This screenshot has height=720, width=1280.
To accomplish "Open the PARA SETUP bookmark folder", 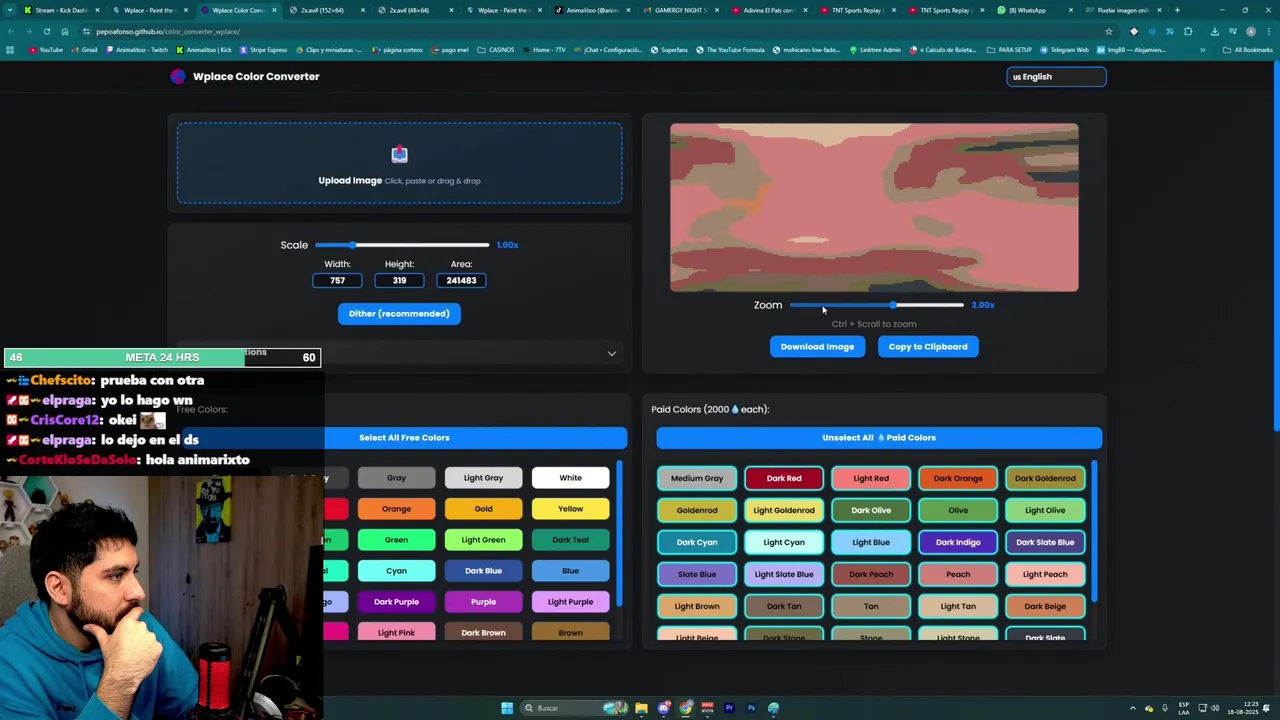I will click(x=1010, y=49).
